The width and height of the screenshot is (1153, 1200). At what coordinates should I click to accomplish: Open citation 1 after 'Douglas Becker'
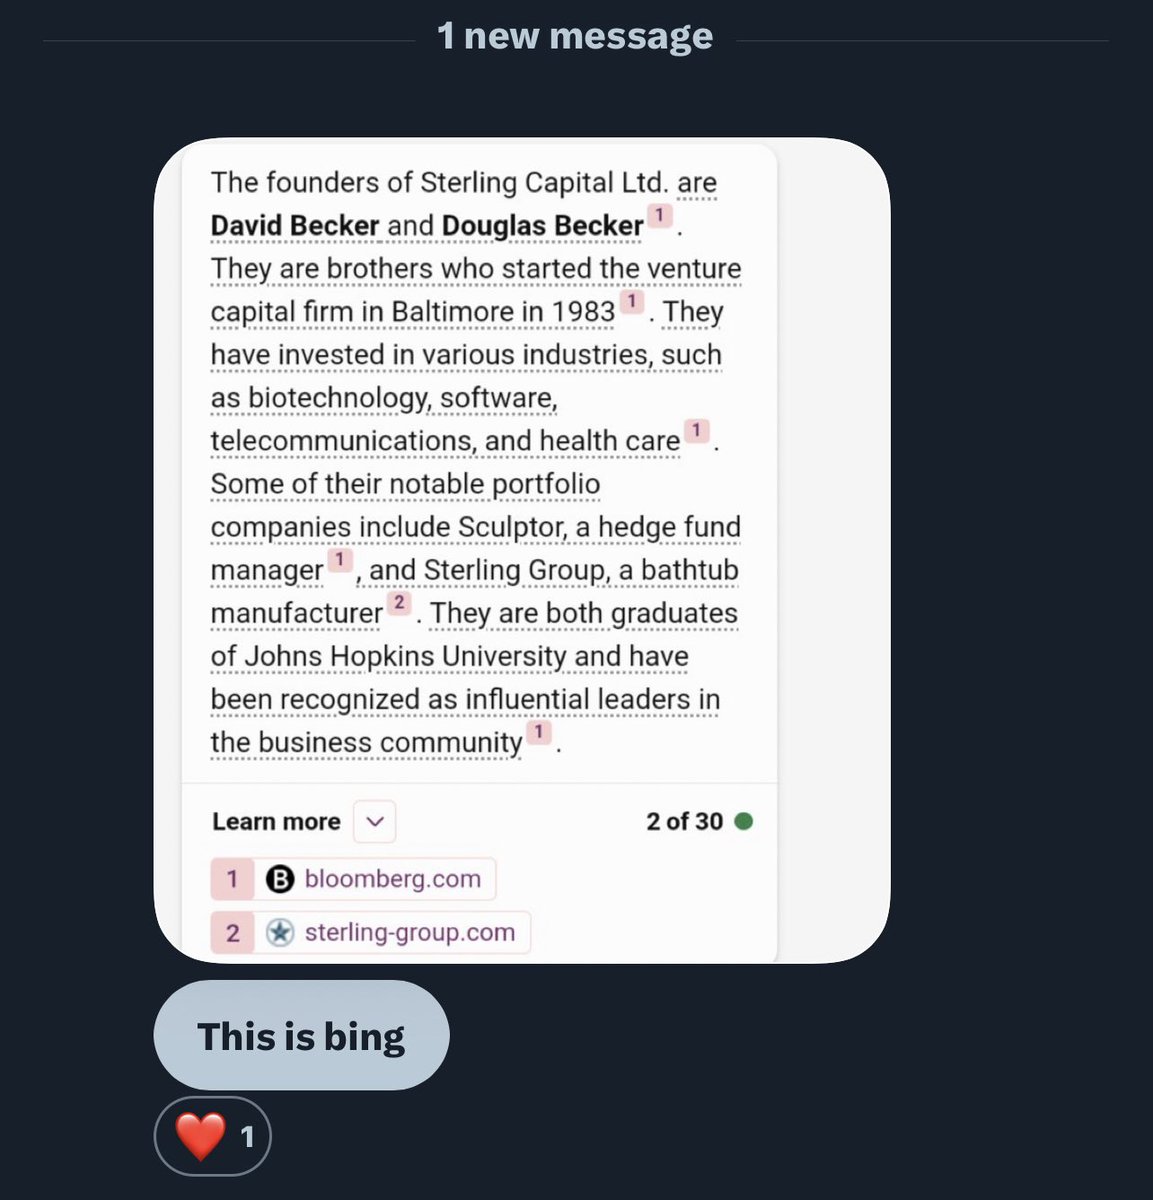point(659,215)
